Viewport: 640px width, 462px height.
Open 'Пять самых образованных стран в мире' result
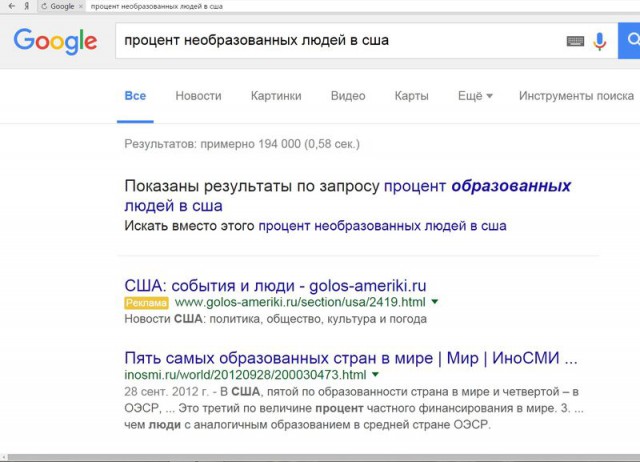point(351,358)
